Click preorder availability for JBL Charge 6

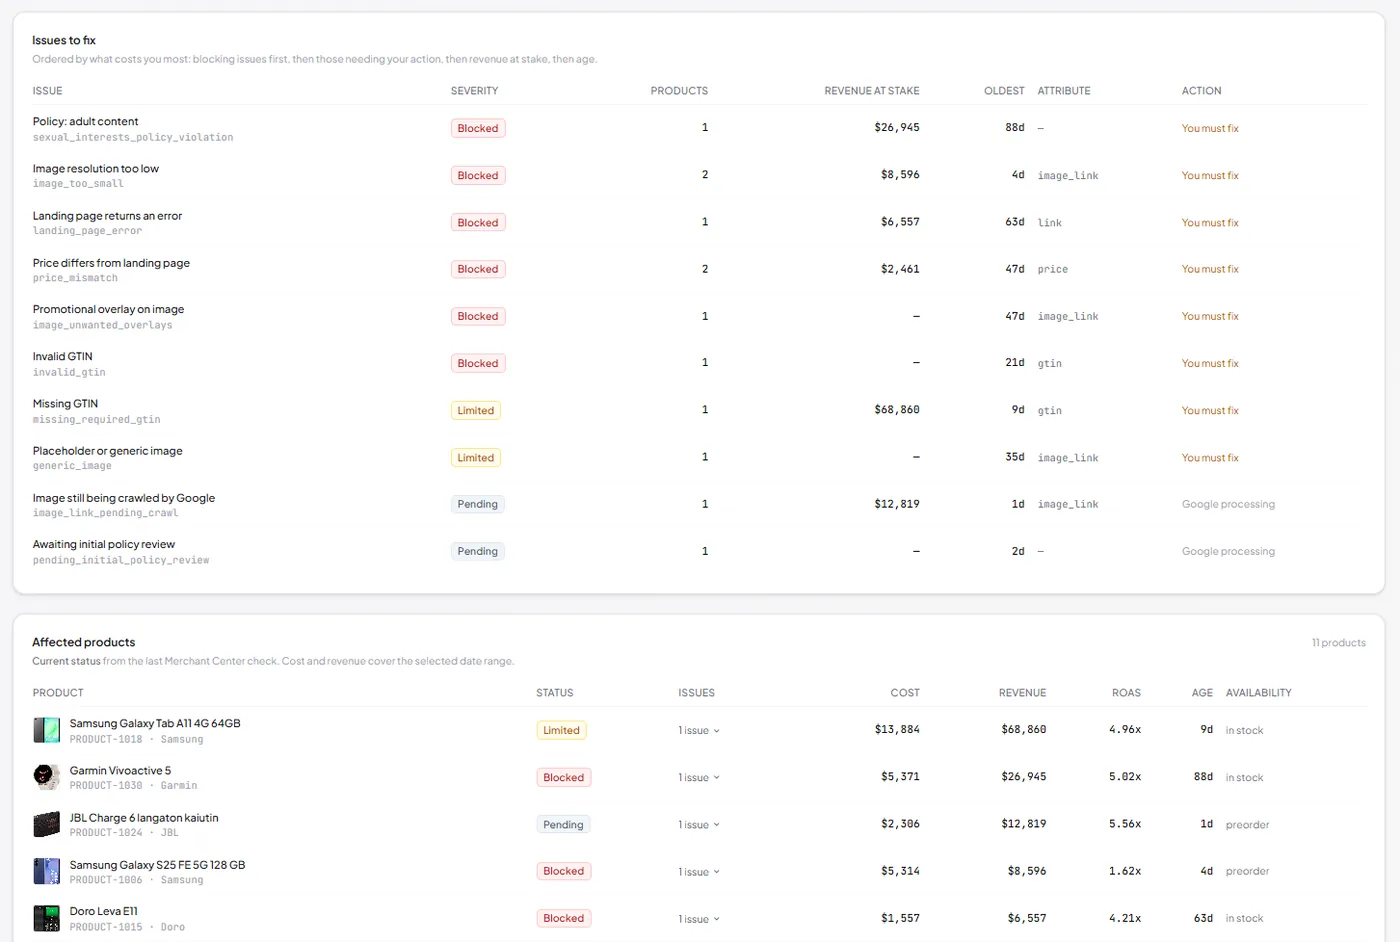pos(1247,825)
